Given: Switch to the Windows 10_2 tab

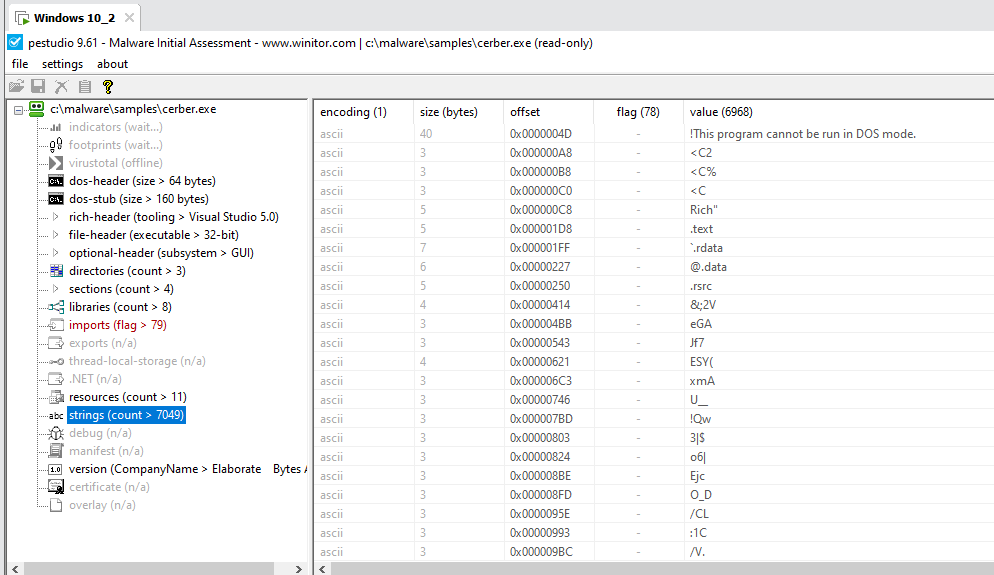Looking at the screenshot, I should click(74, 18).
